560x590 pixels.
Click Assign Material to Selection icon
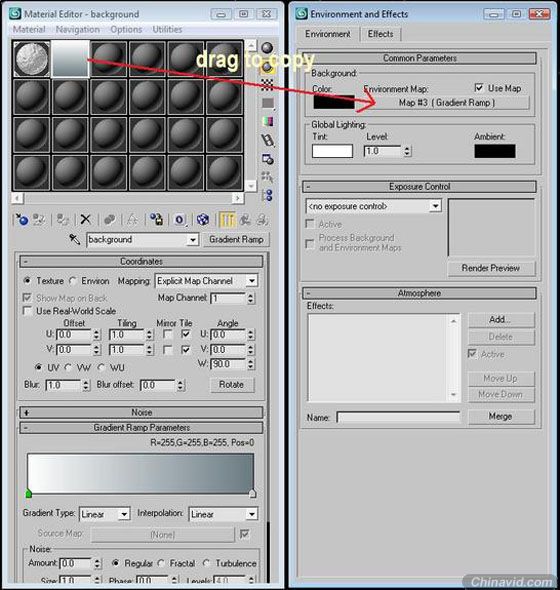pyautogui.click(x=62, y=219)
